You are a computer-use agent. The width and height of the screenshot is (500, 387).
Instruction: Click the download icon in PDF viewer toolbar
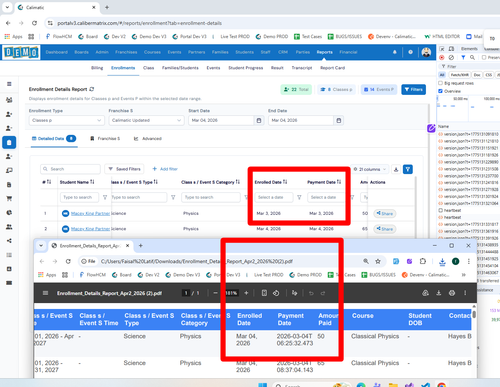(x=439, y=293)
